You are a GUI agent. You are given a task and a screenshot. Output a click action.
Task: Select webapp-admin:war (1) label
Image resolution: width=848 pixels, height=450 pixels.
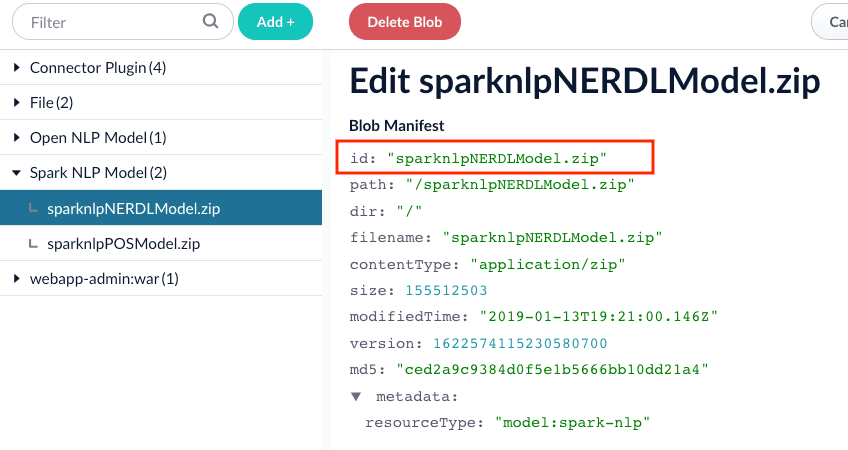point(104,279)
